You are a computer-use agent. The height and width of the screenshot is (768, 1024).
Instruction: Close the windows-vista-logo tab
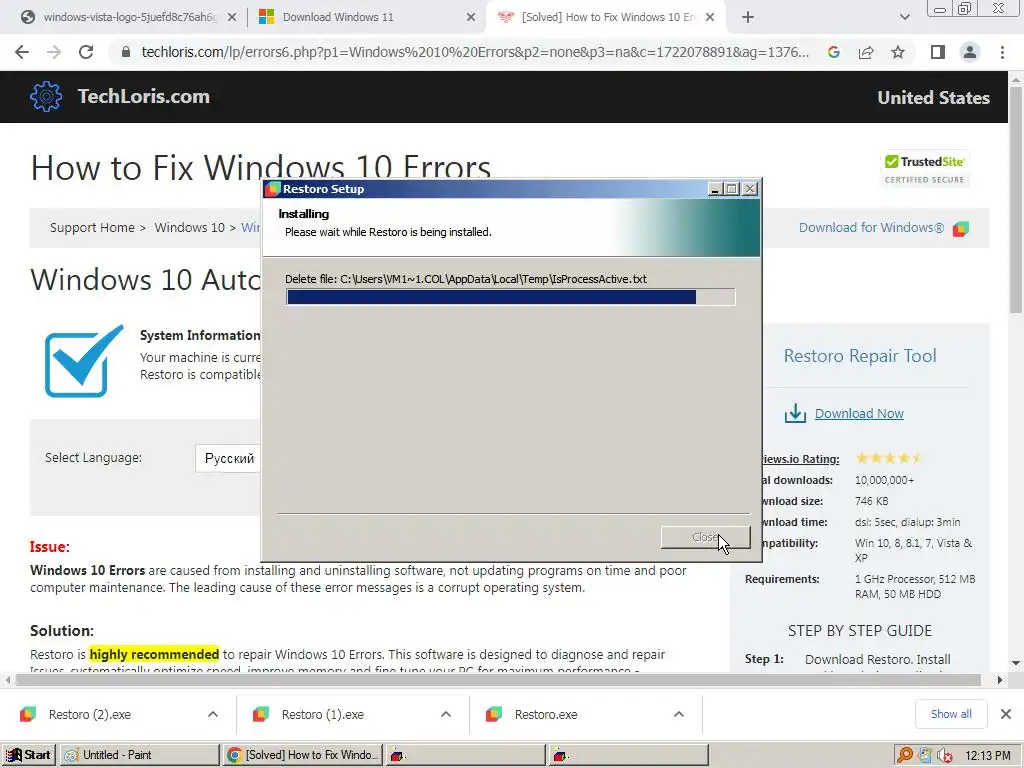pyautogui.click(x=232, y=18)
